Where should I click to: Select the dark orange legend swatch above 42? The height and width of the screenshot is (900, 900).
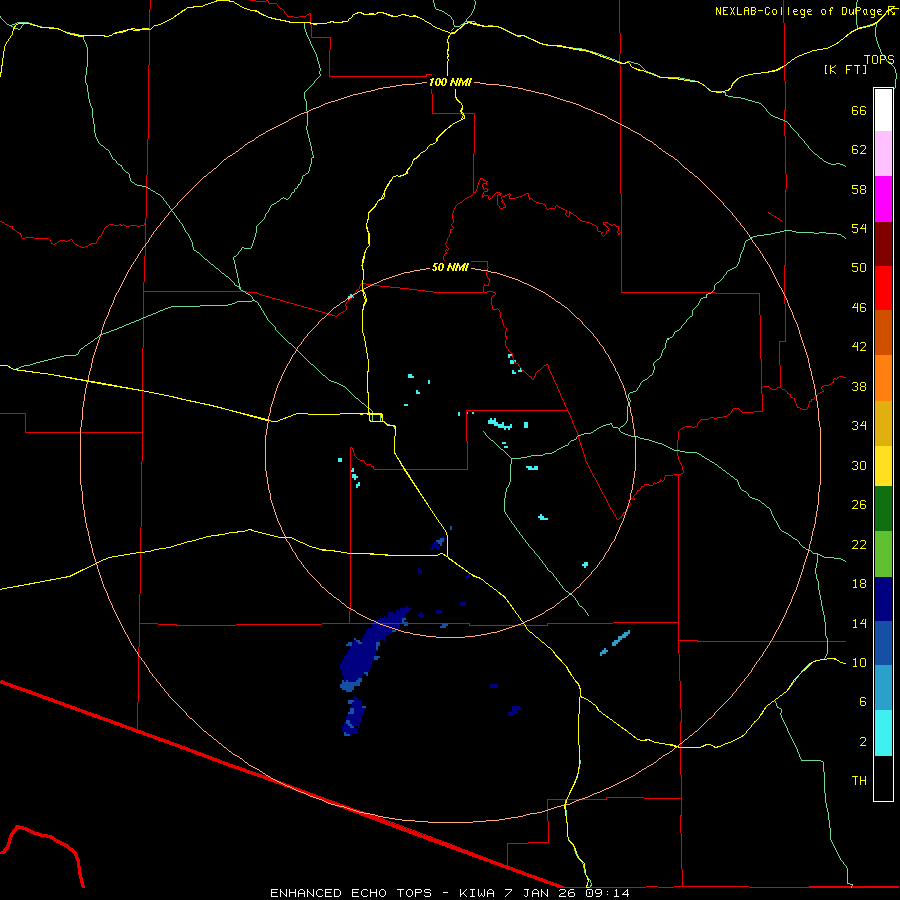(883, 333)
